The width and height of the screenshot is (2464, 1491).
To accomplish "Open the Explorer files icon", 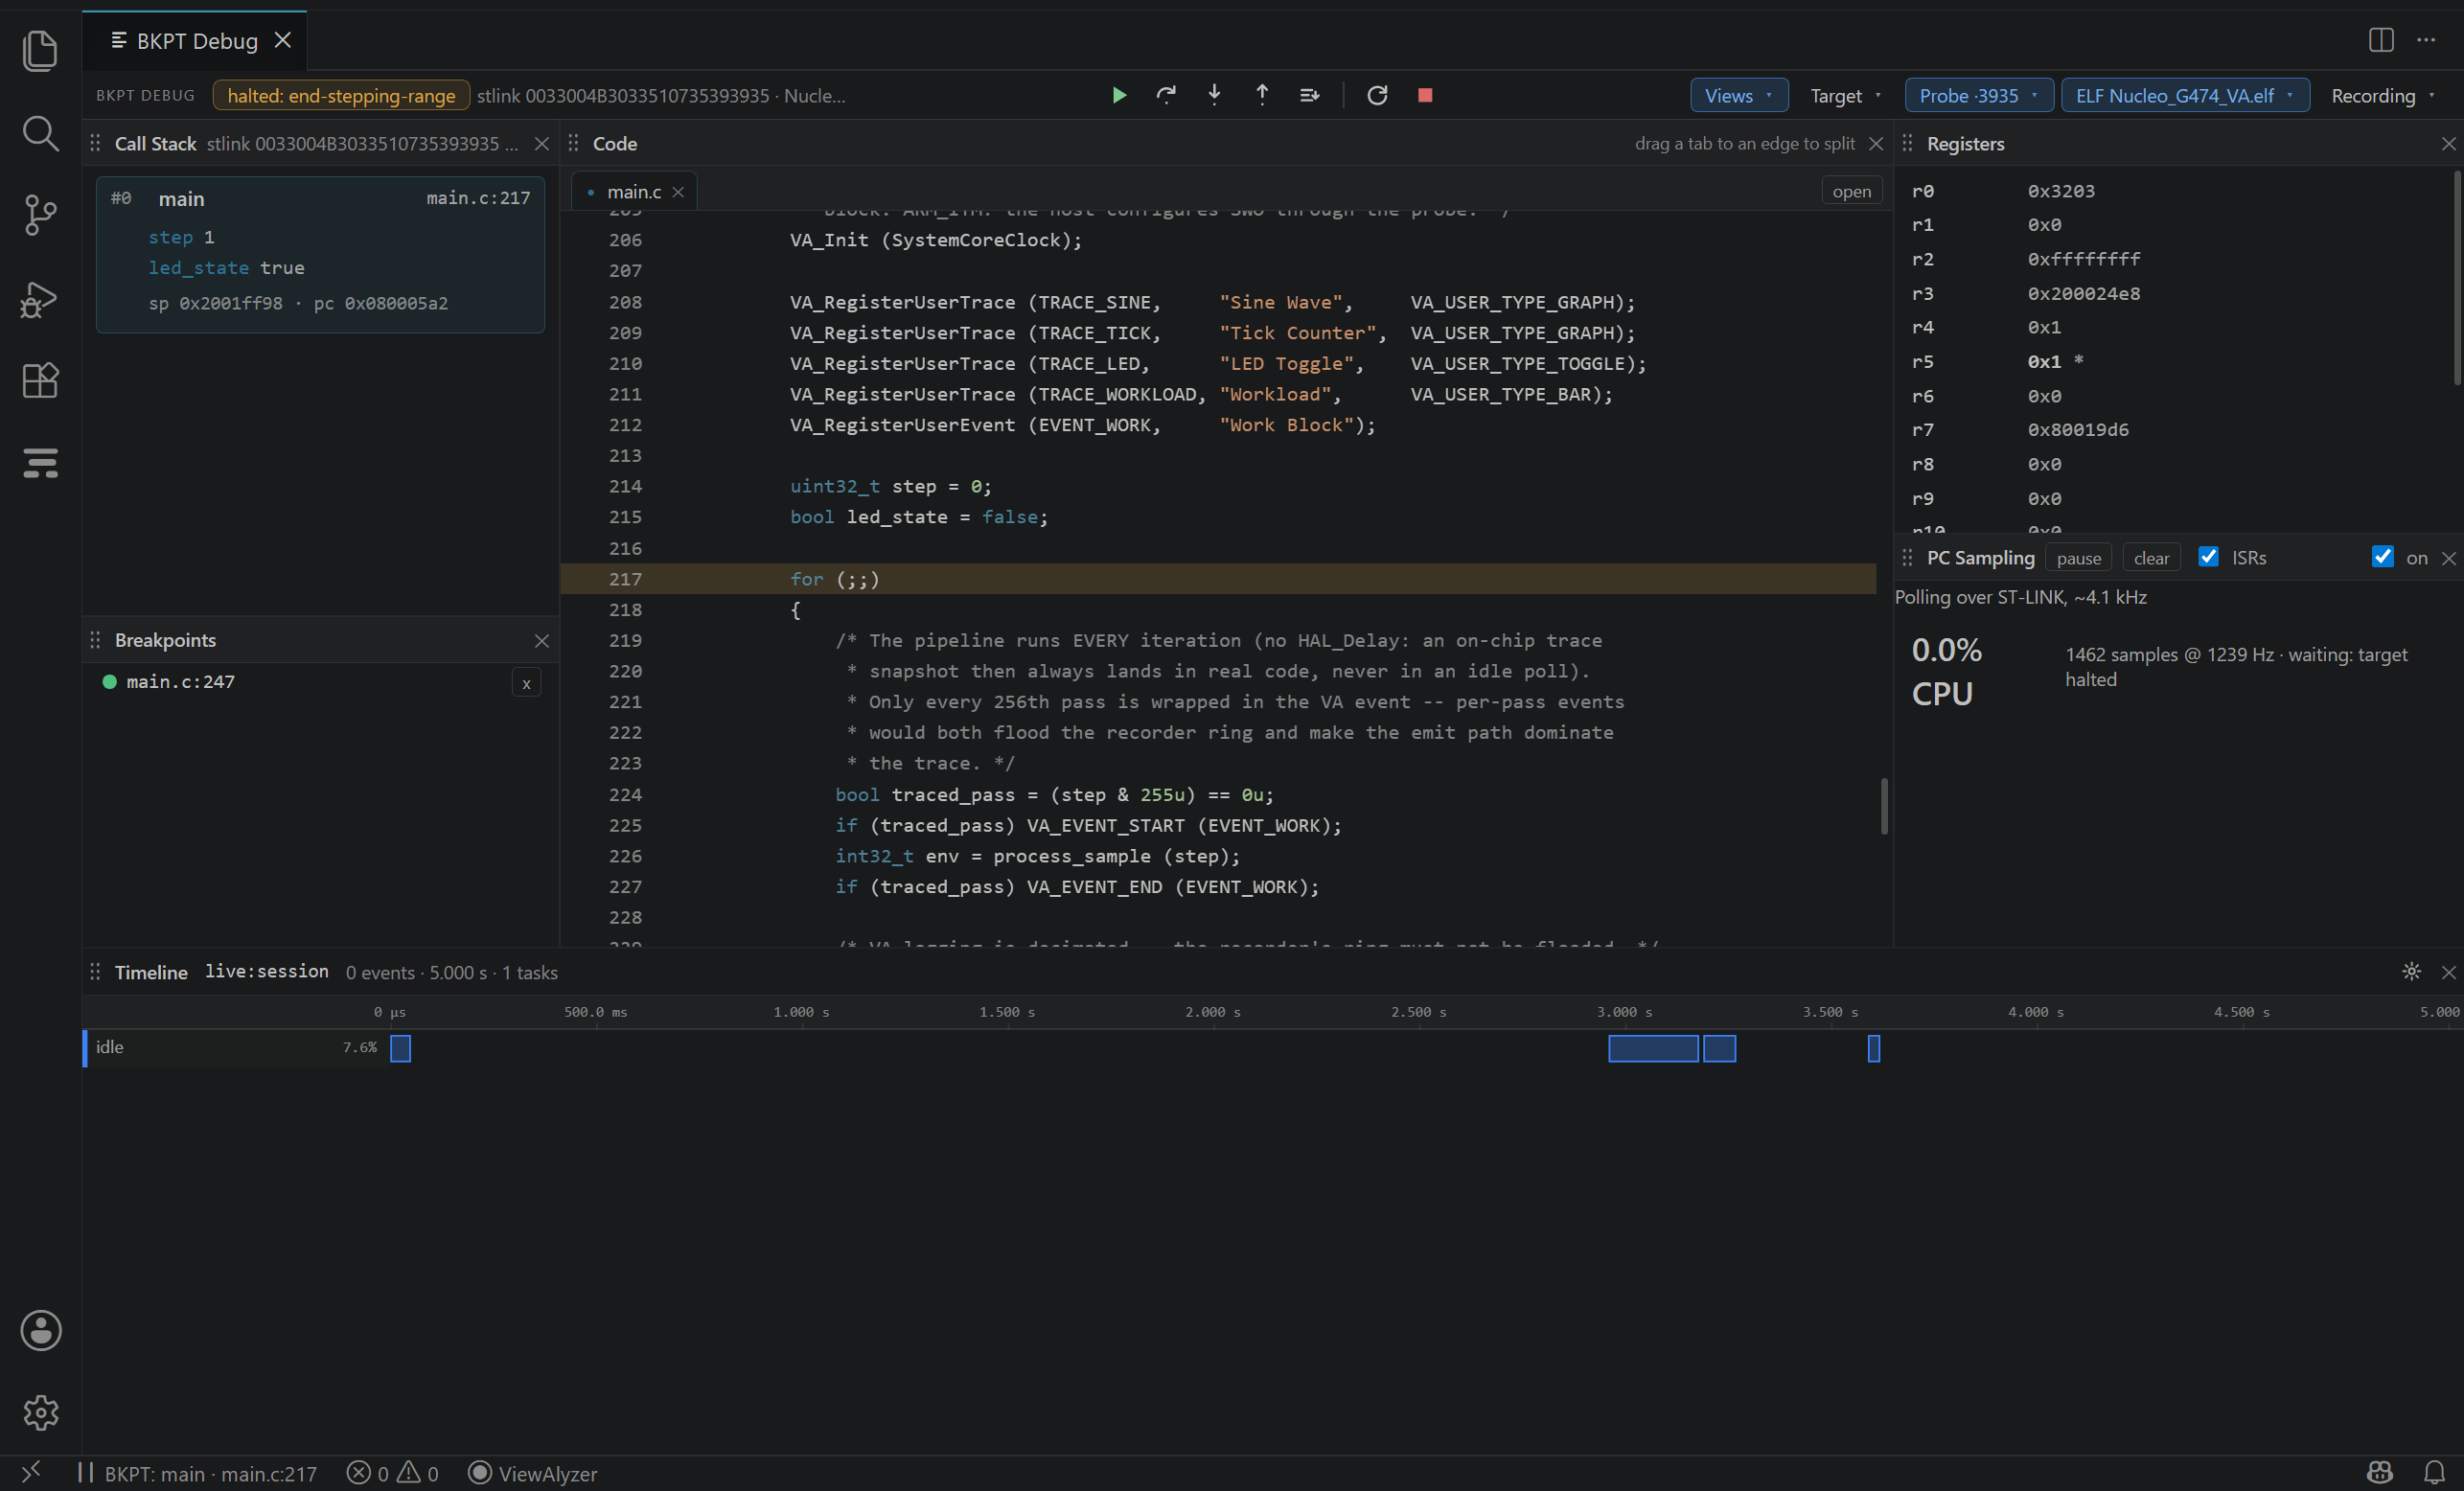I will 40,50.
